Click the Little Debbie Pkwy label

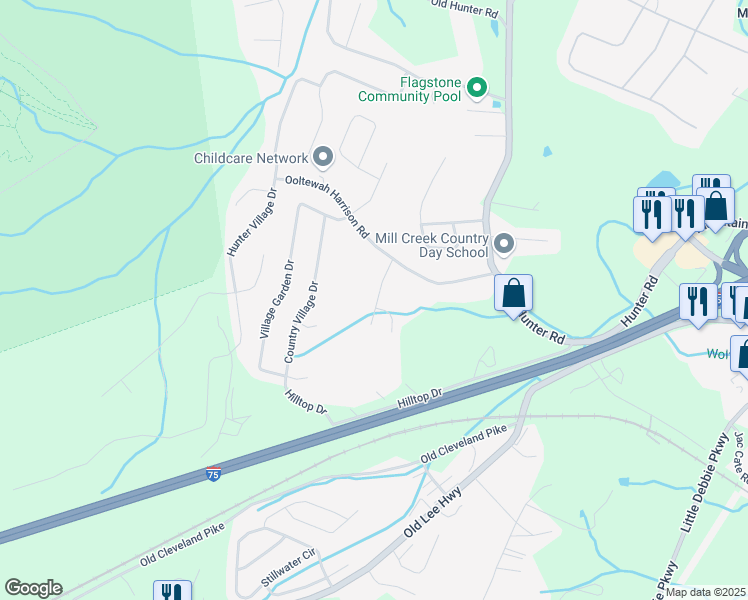705,483
